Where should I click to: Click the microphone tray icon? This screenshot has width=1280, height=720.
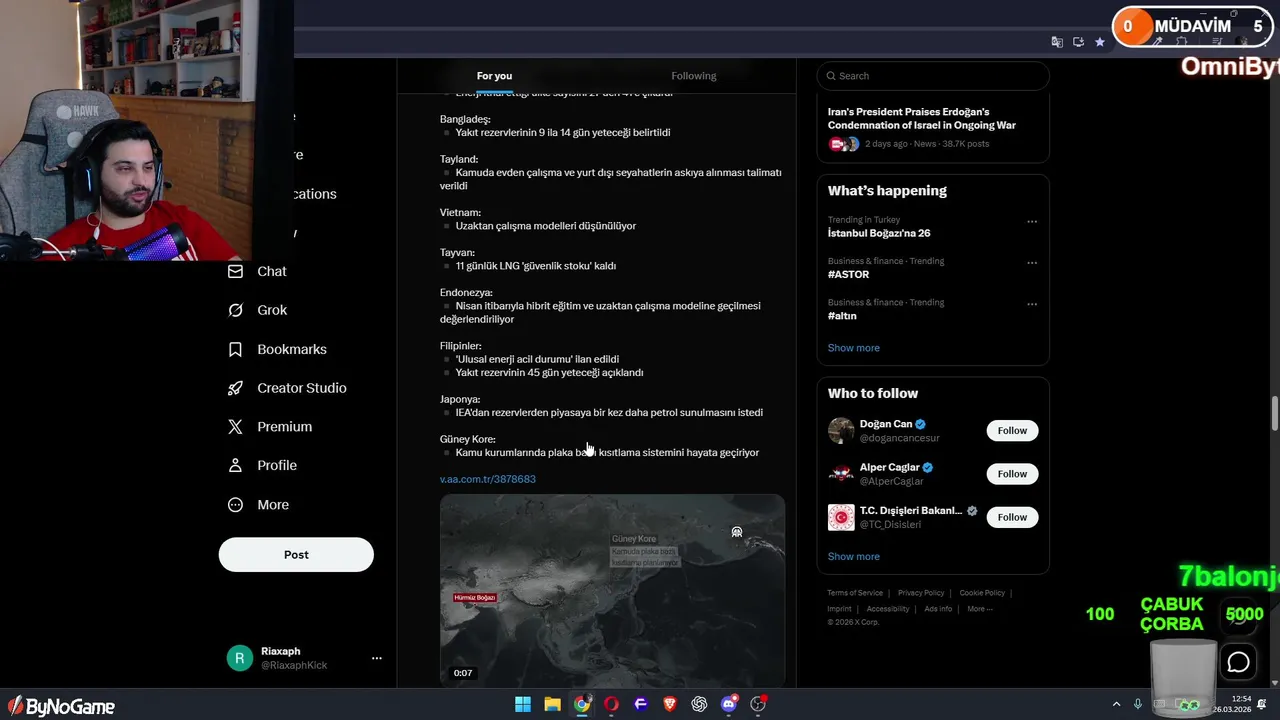click(1138, 704)
